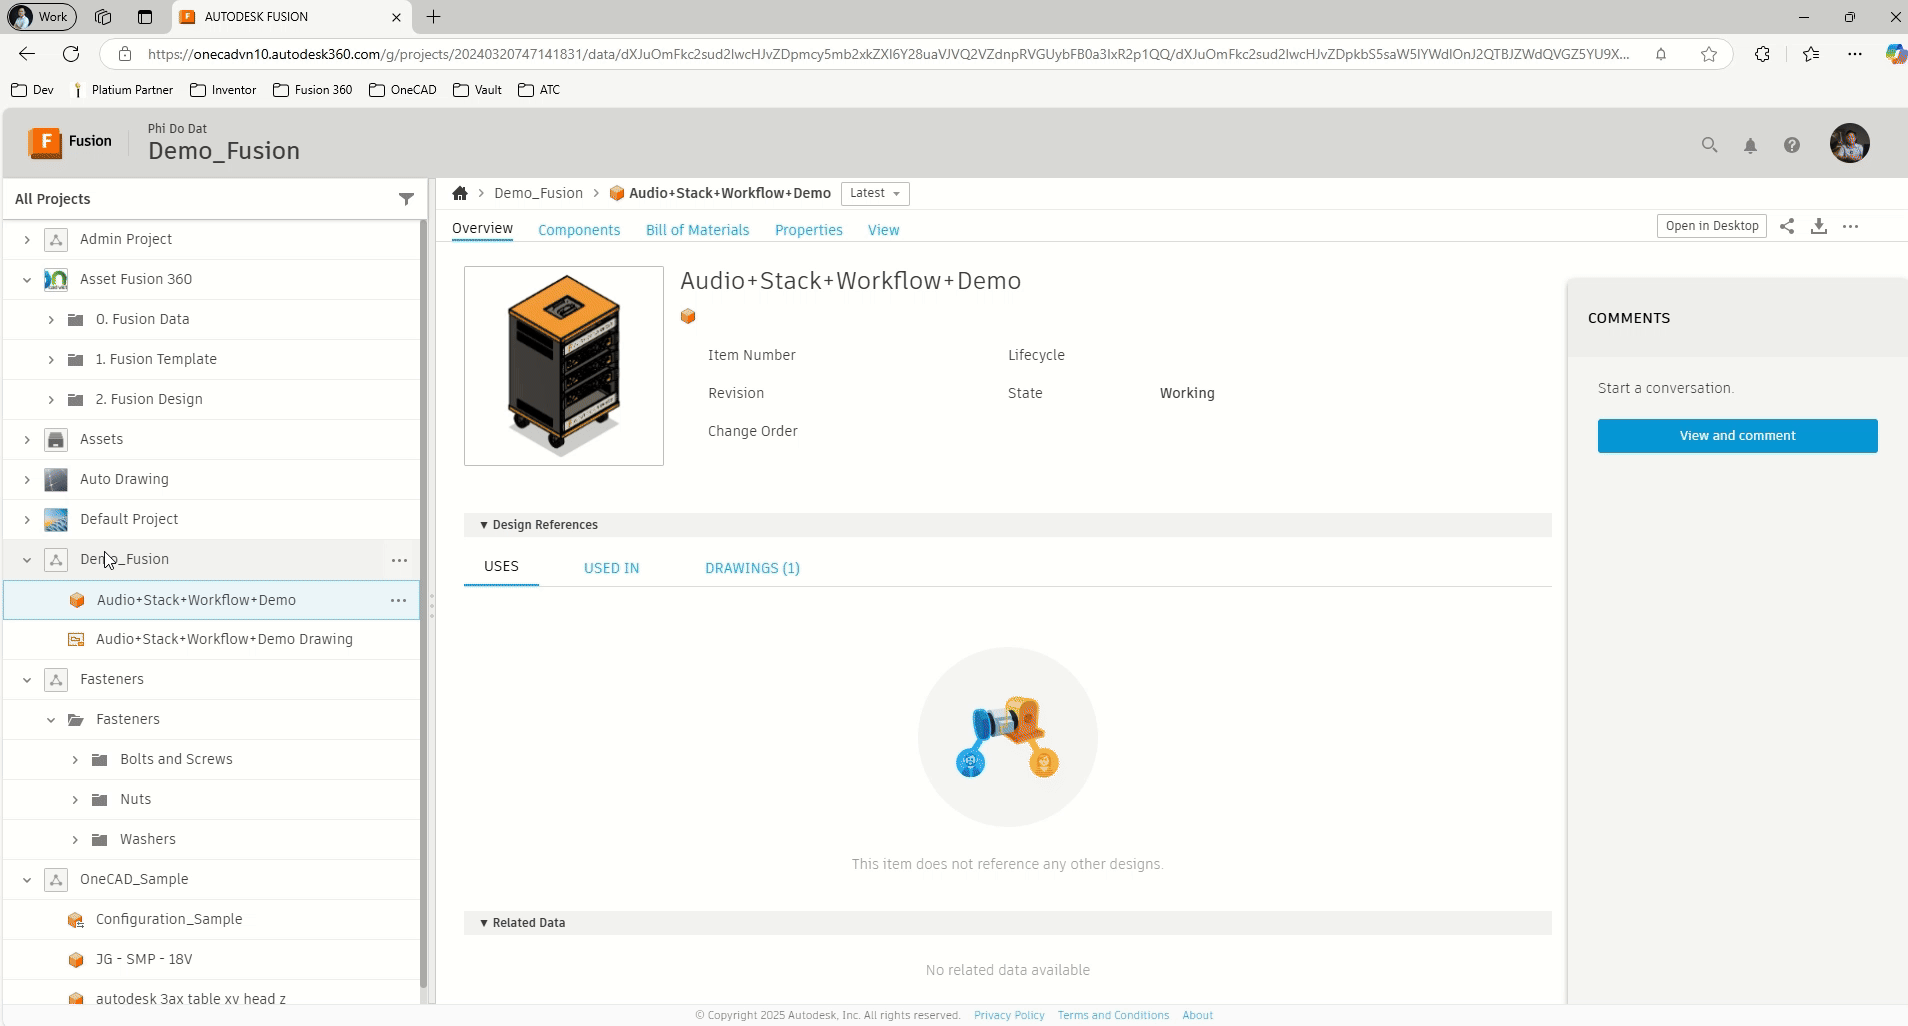This screenshot has height=1026, width=1908.
Task: Click the home icon in breadcrumb
Action: click(x=460, y=193)
